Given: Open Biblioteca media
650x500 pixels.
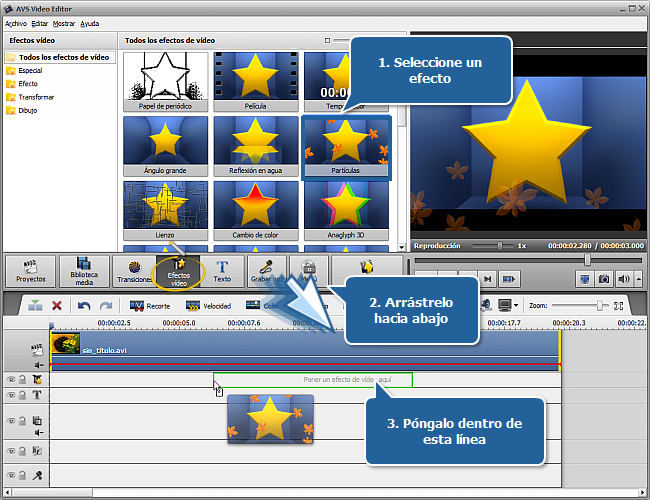Looking at the screenshot, I should pos(83,270).
